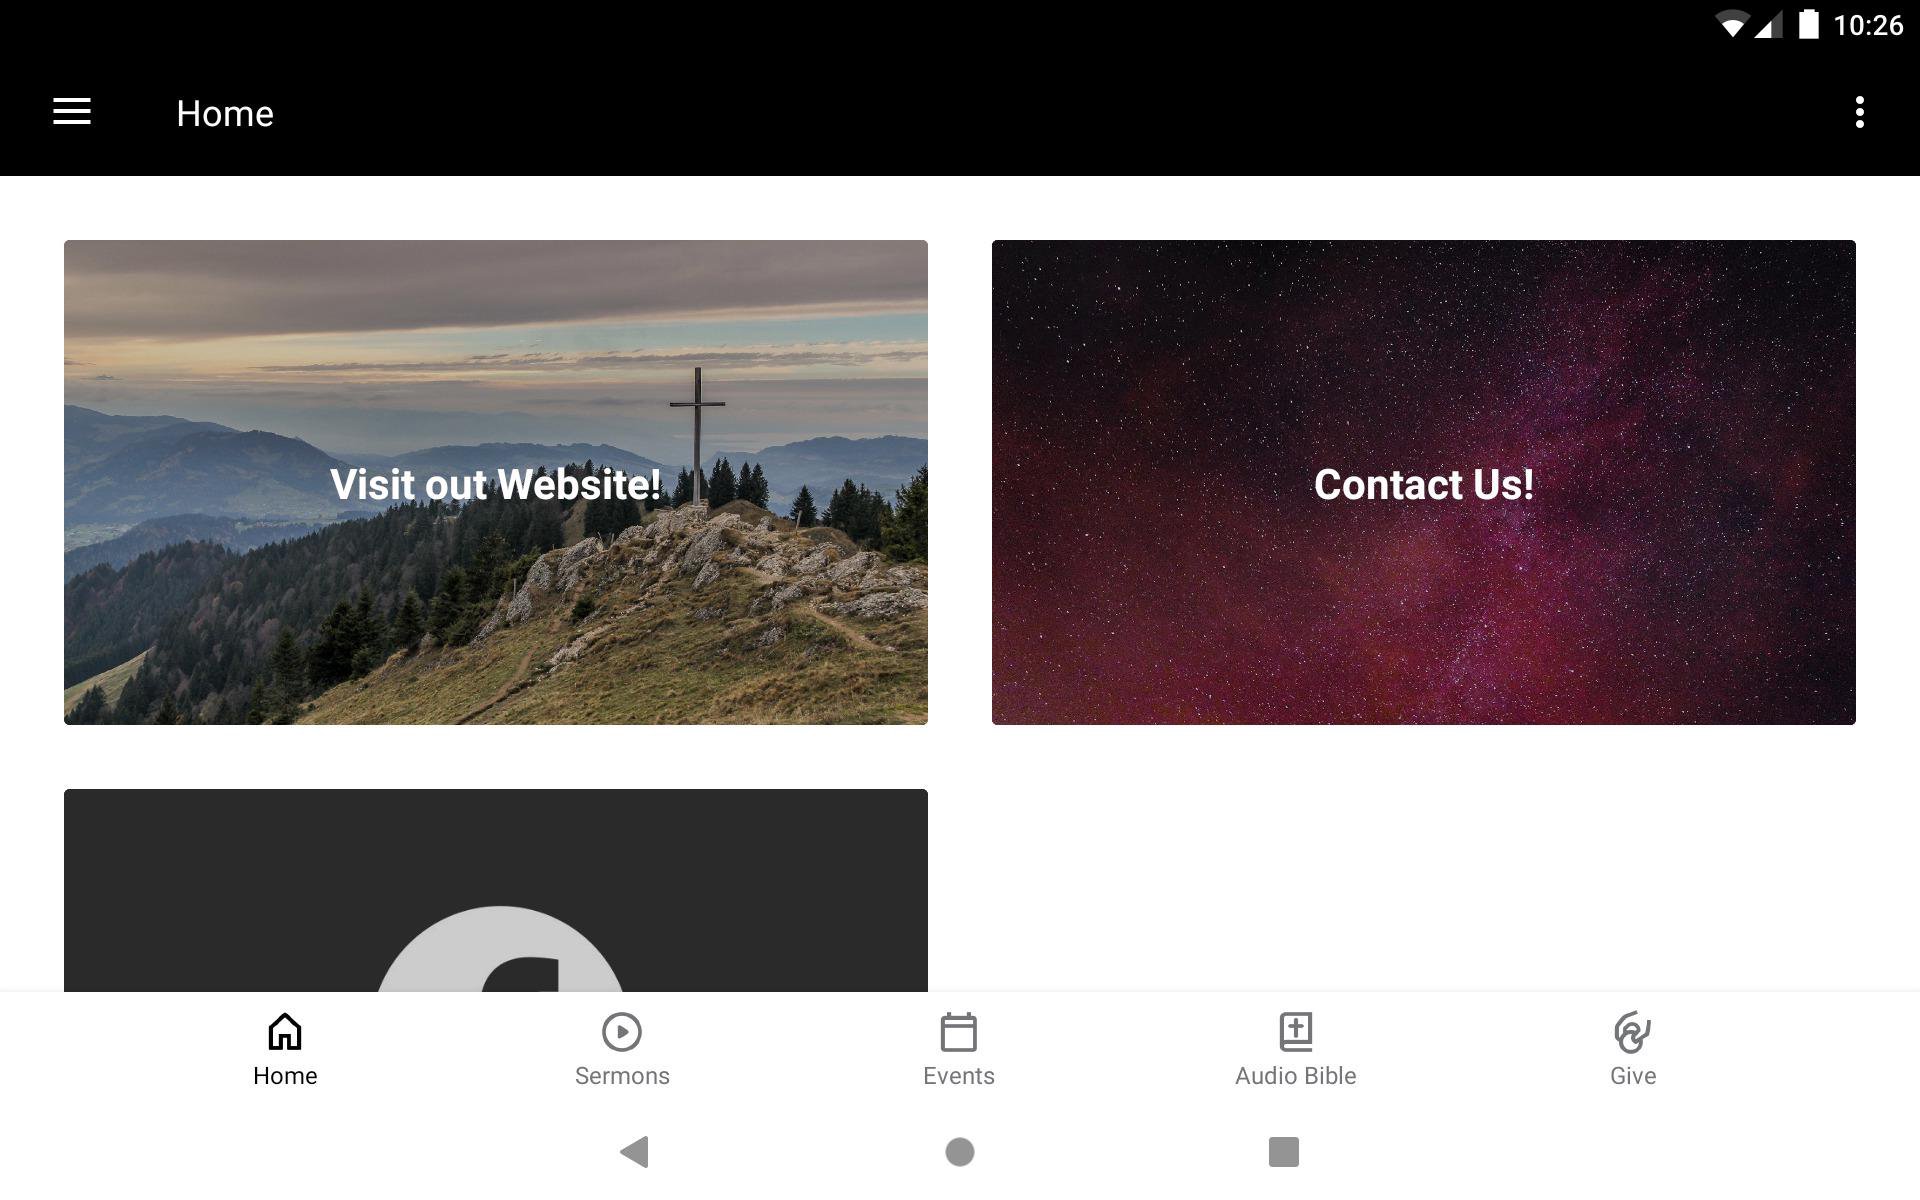Tap the Android home circle button
Screen dimensions: 1920x1200
pos(960,1152)
